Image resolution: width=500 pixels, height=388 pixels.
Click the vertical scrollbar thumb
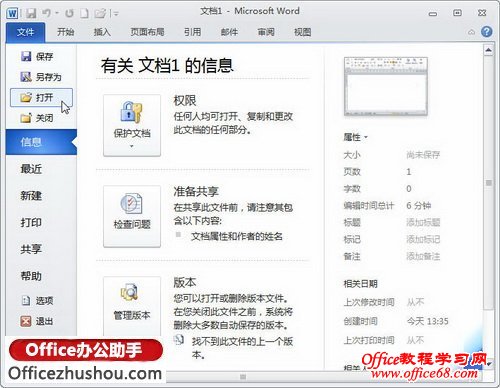pyautogui.click(x=488, y=183)
